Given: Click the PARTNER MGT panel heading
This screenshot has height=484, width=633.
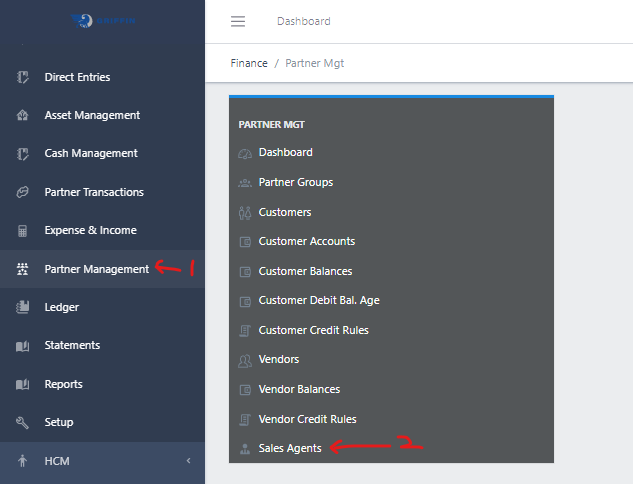Looking at the screenshot, I should (271, 125).
